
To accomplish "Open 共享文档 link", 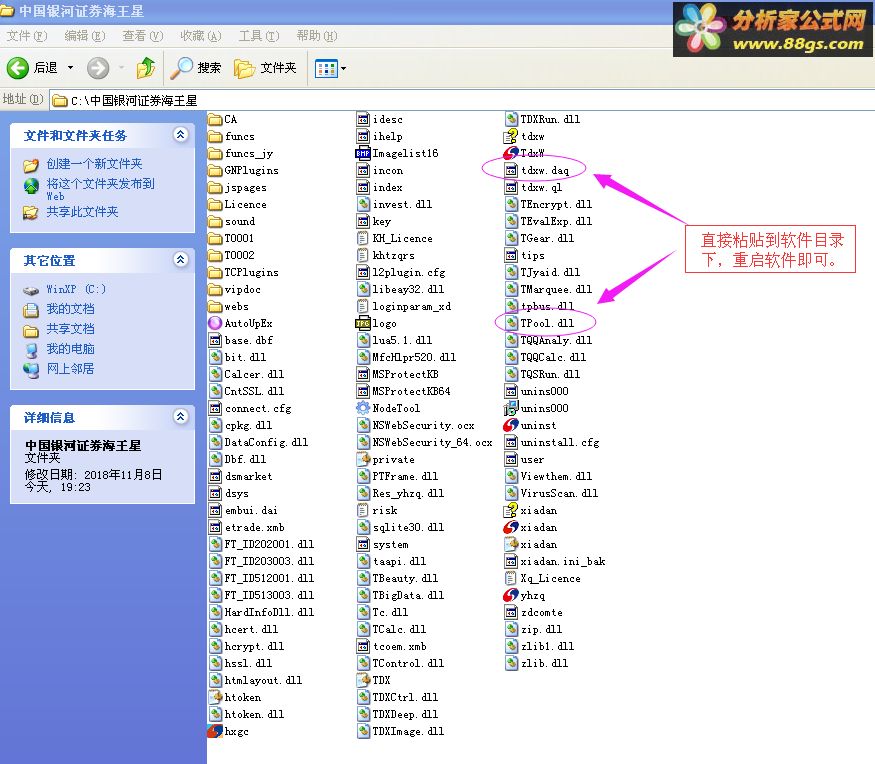I will (x=70, y=329).
